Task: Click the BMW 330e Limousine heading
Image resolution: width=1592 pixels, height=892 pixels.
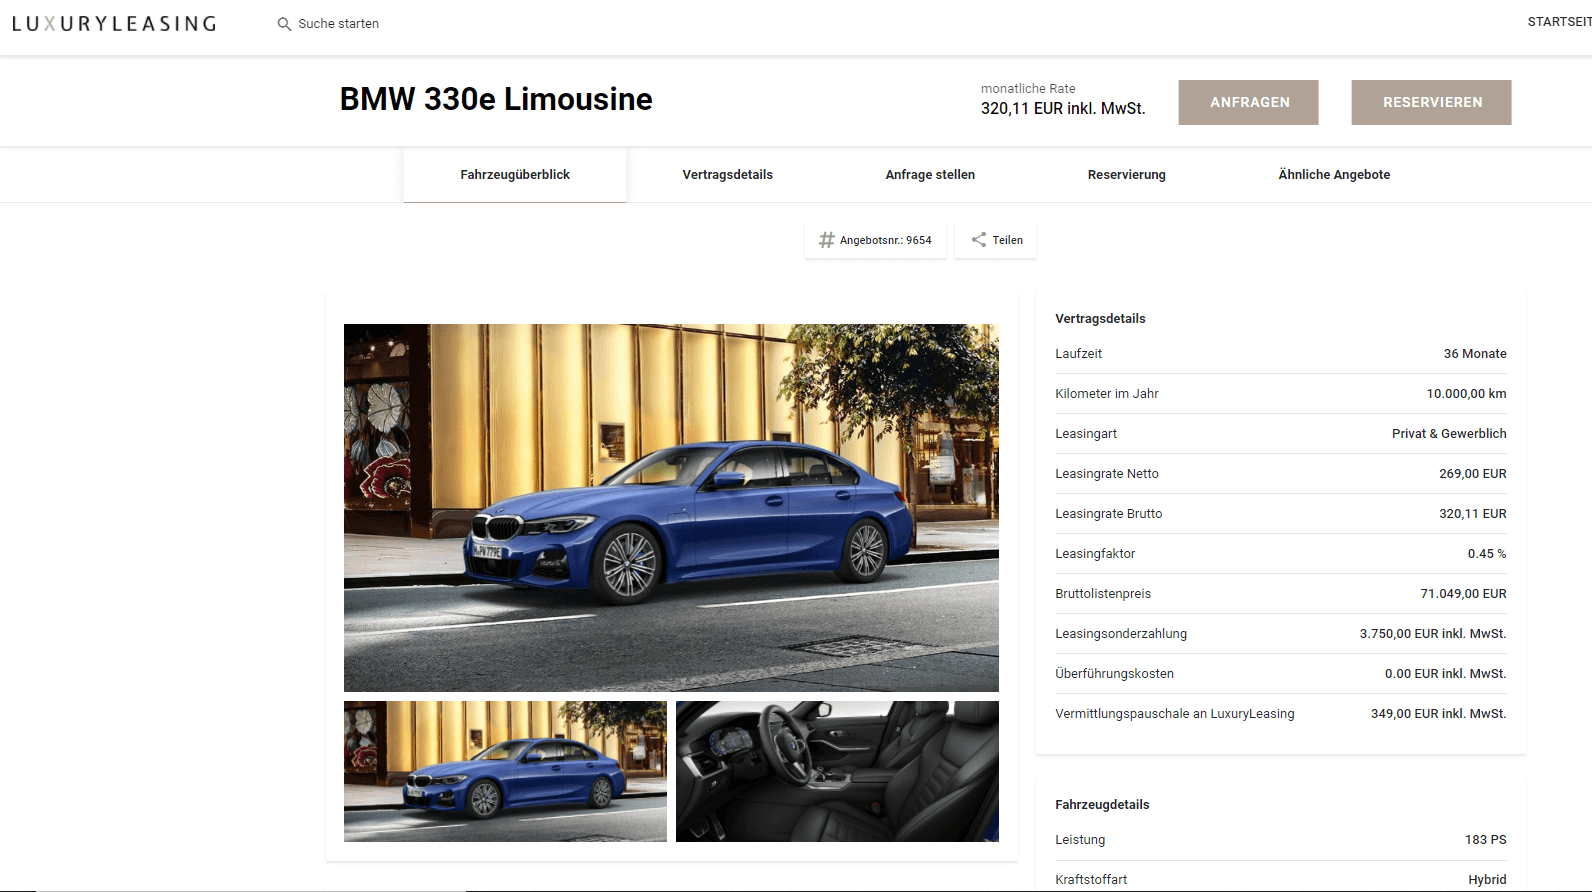Action: tap(496, 99)
